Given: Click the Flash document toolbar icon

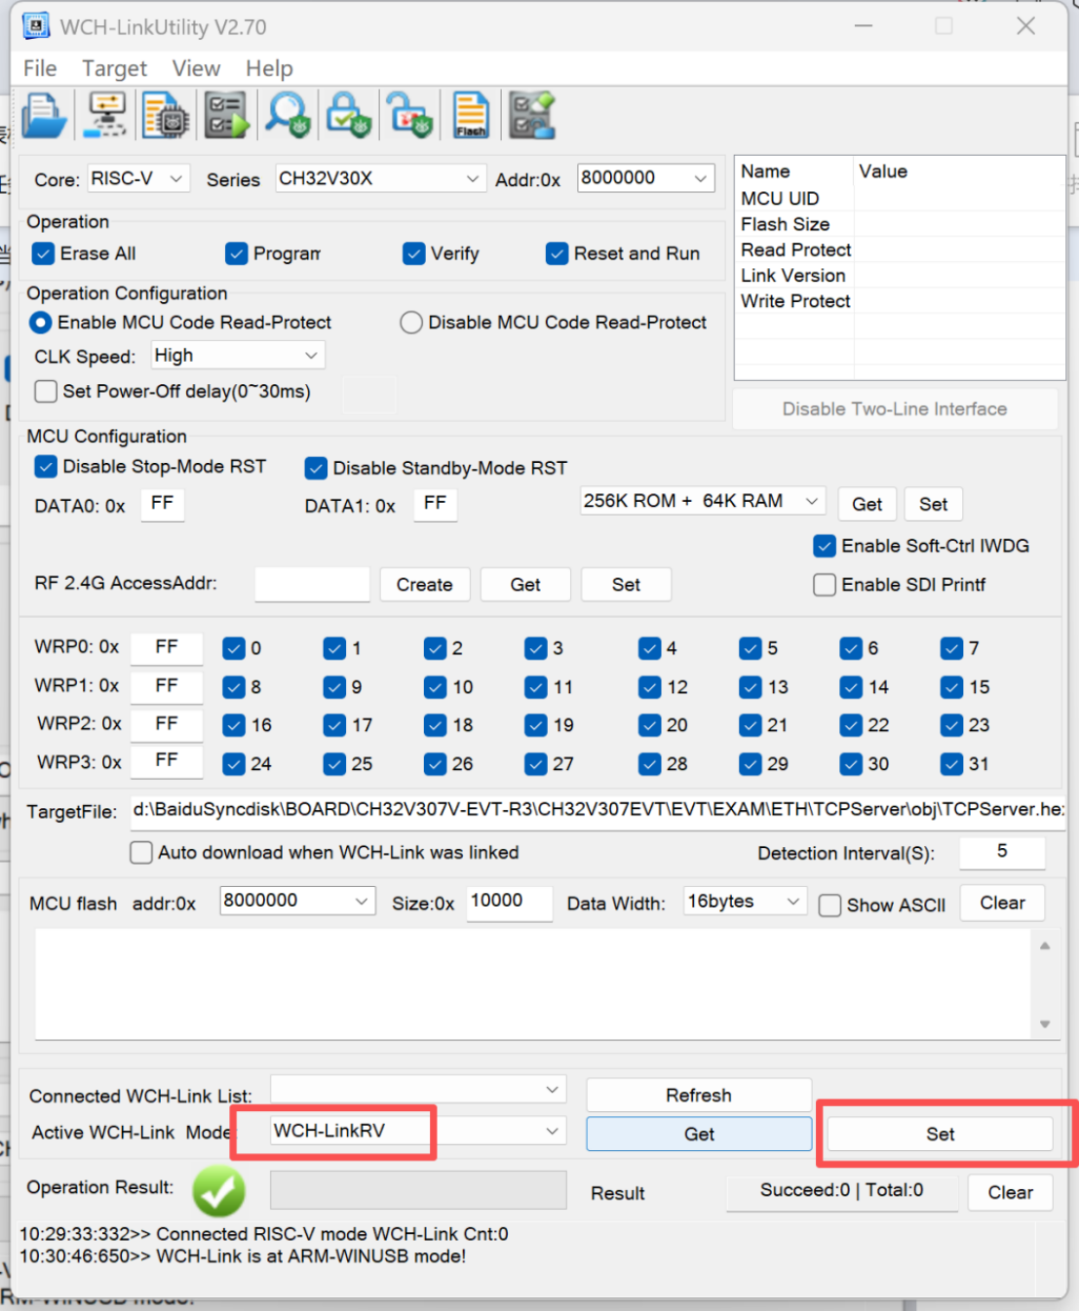Looking at the screenshot, I should [470, 116].
